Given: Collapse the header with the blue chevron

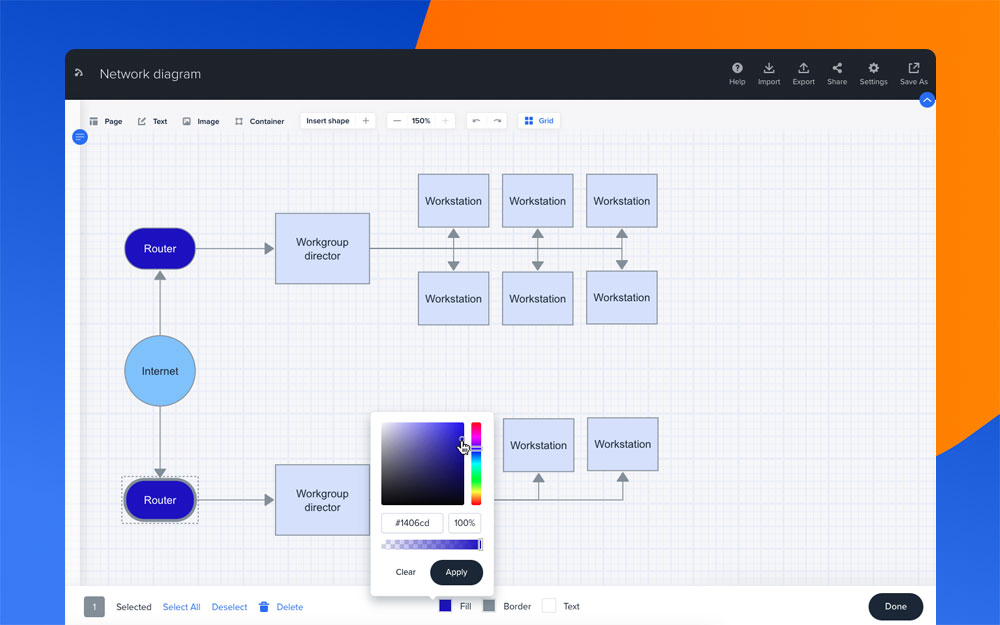Looking at the screenshot, I should tap(927, 100).
